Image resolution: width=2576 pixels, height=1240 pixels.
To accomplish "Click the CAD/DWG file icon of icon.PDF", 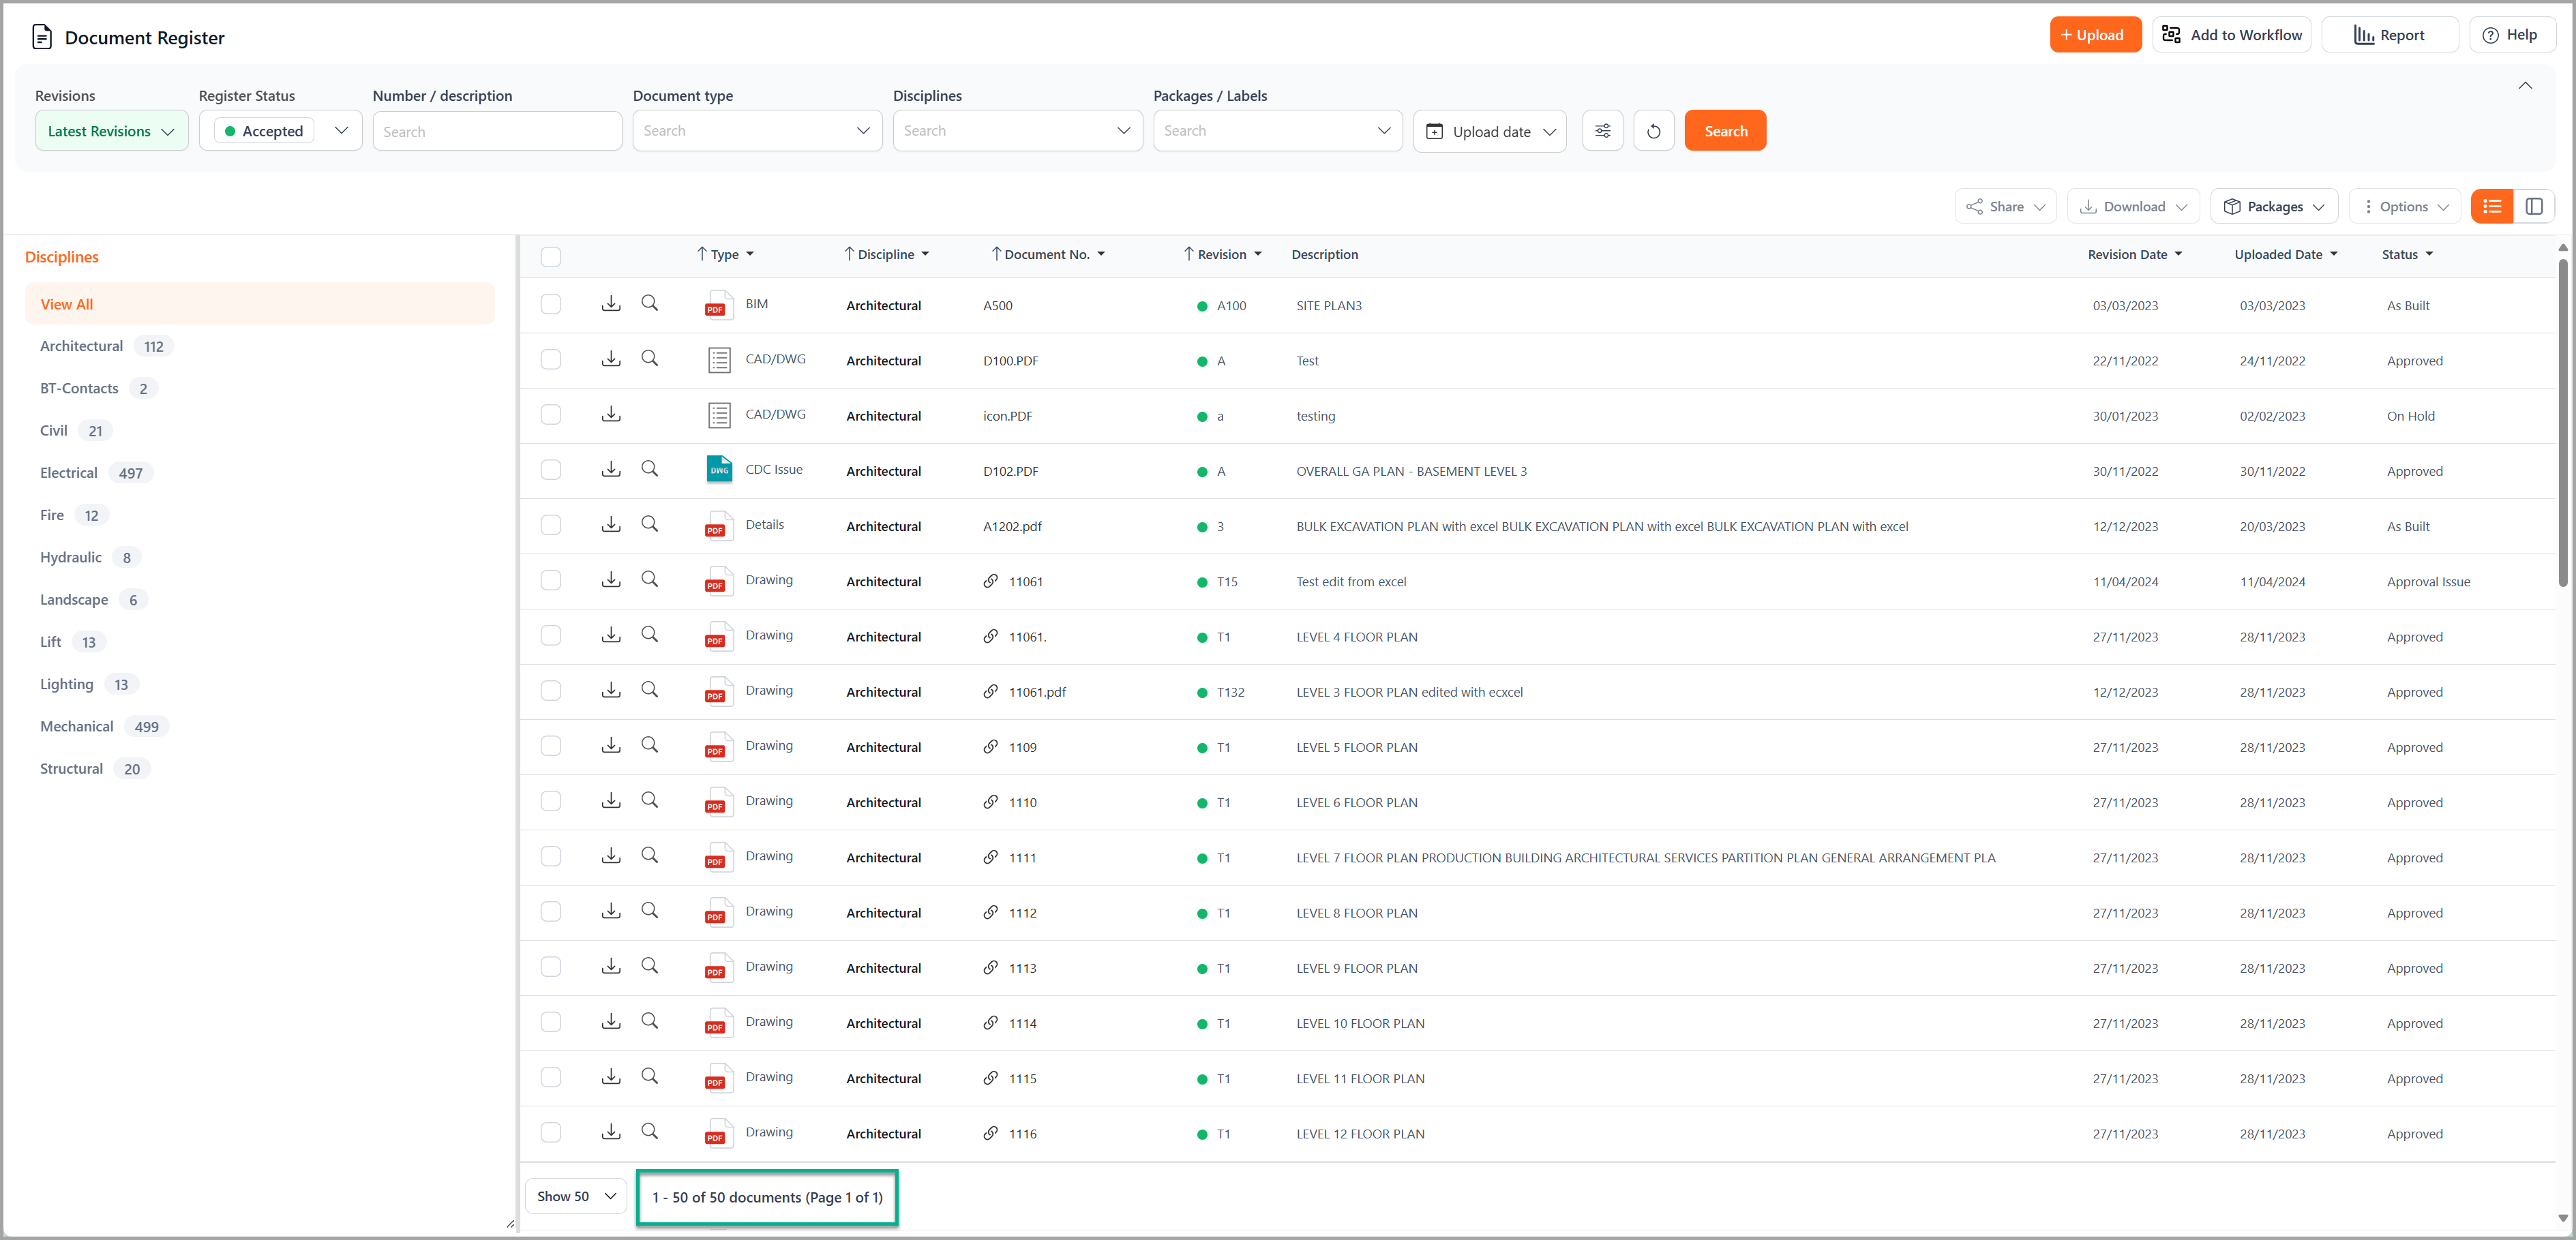I will pos(719,415).
